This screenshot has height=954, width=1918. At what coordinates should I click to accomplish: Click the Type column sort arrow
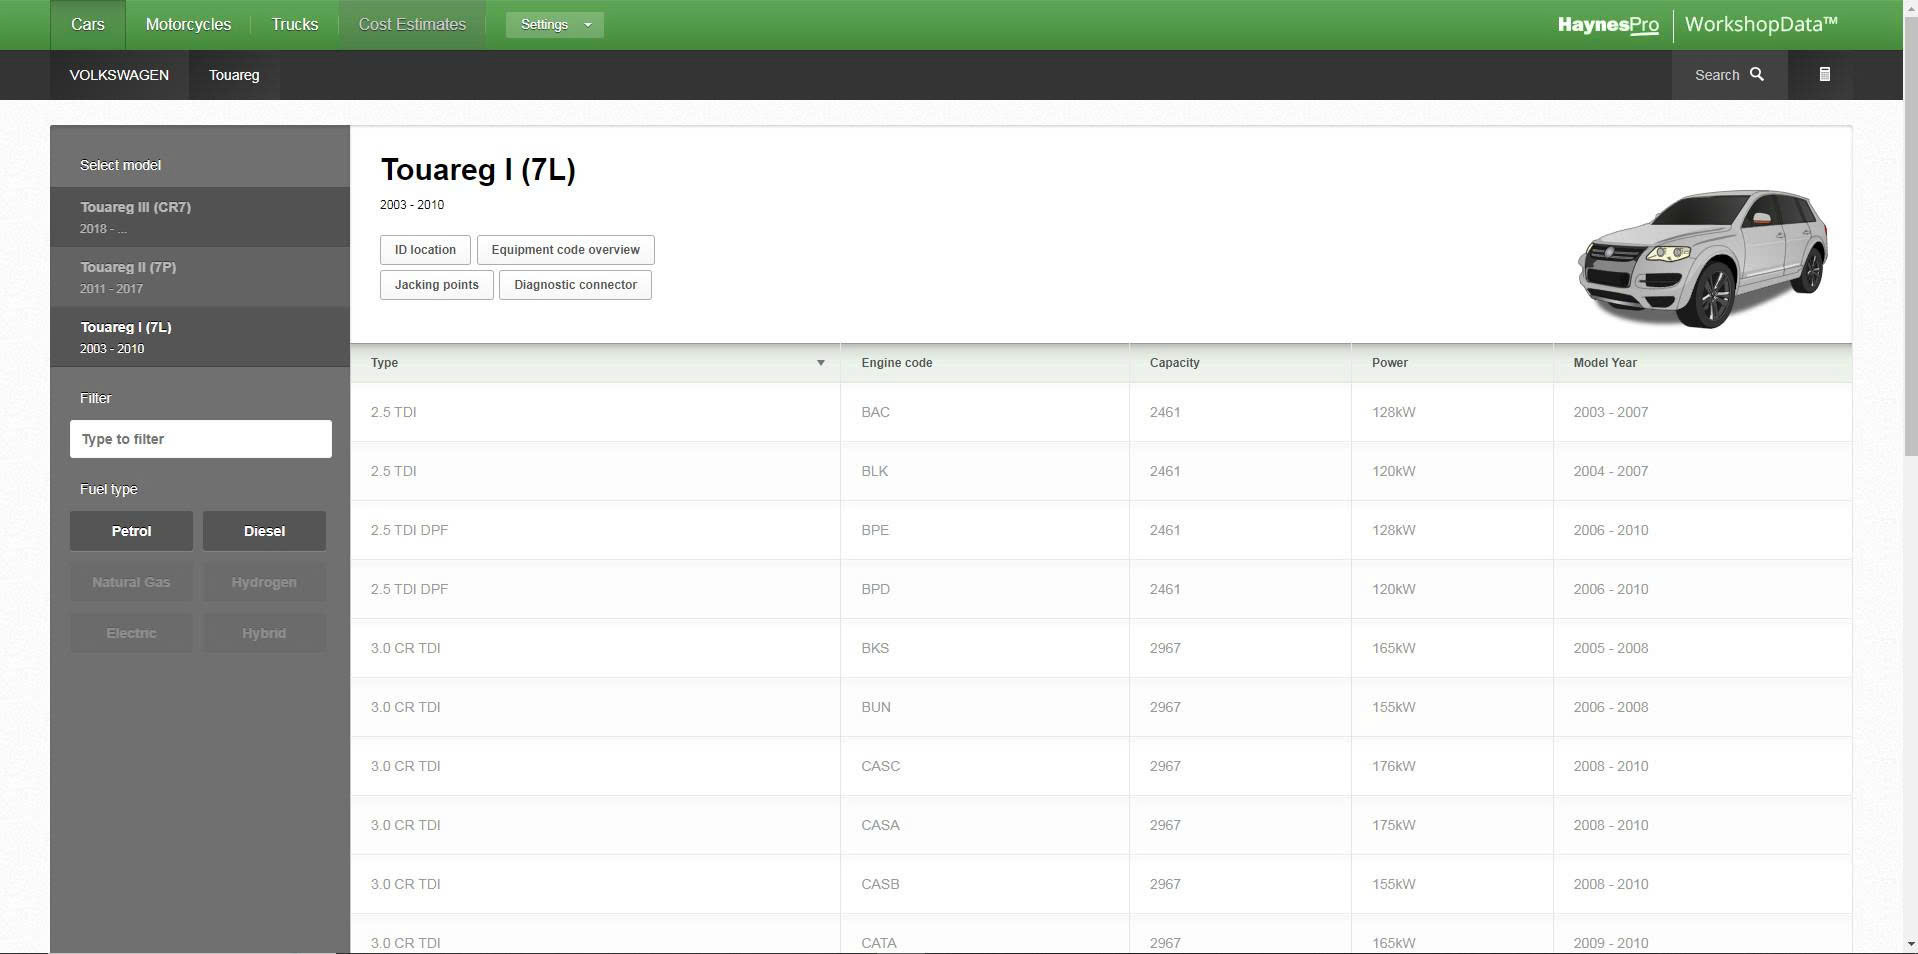point(820,363)
